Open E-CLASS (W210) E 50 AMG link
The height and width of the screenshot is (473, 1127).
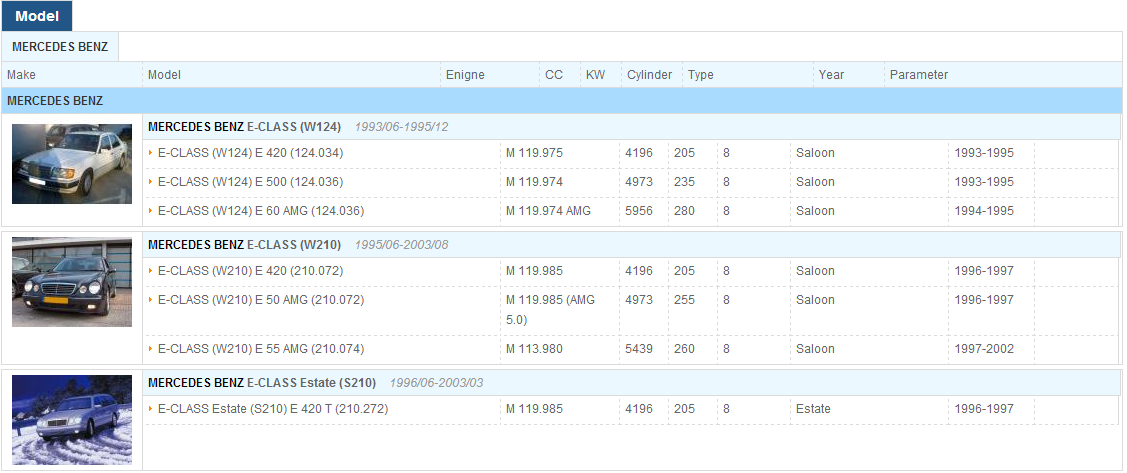point(261,300)
